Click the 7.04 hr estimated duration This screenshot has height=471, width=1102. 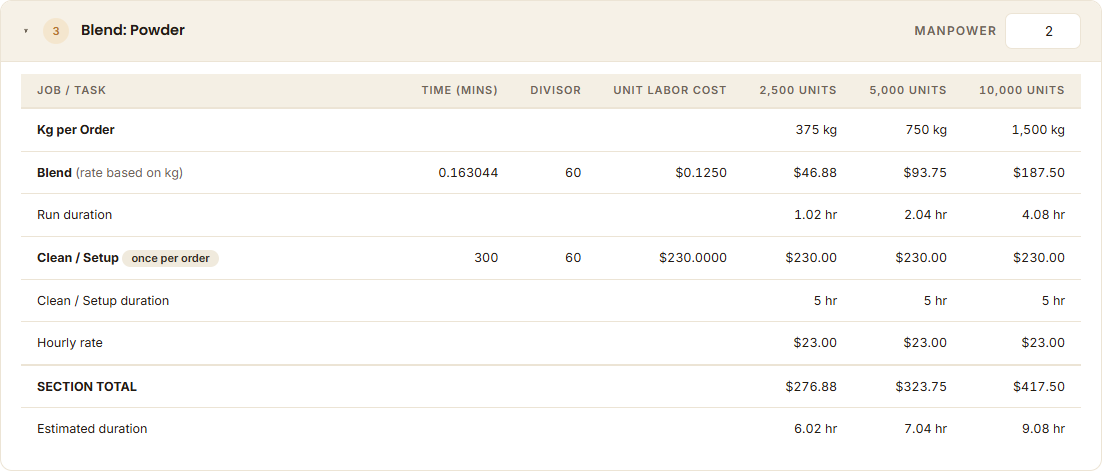pyautogui.click(x=926, y=429)
